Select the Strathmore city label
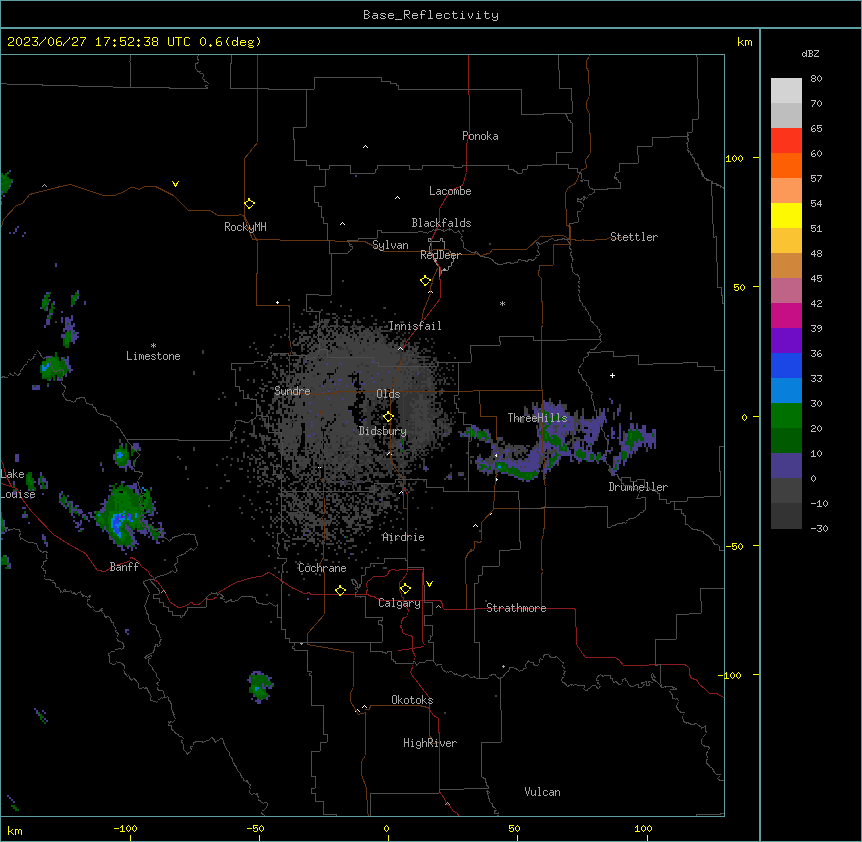Image resolution: width=862 pixels, height=842 pixels. [x=516, y=608]
